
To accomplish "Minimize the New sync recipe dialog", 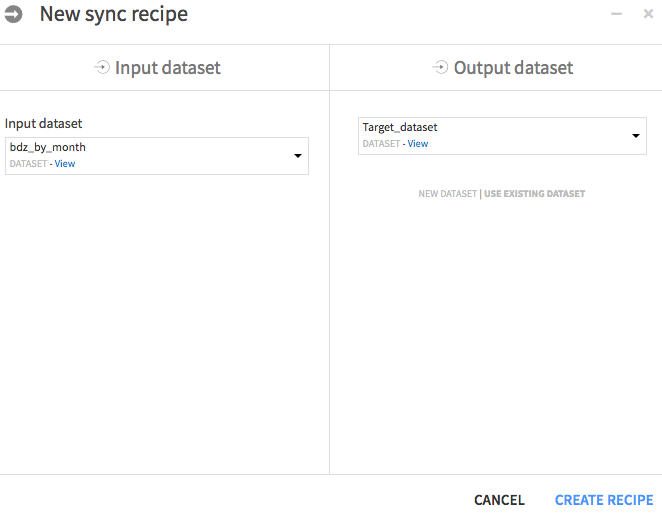I will [x=616, y=15].
